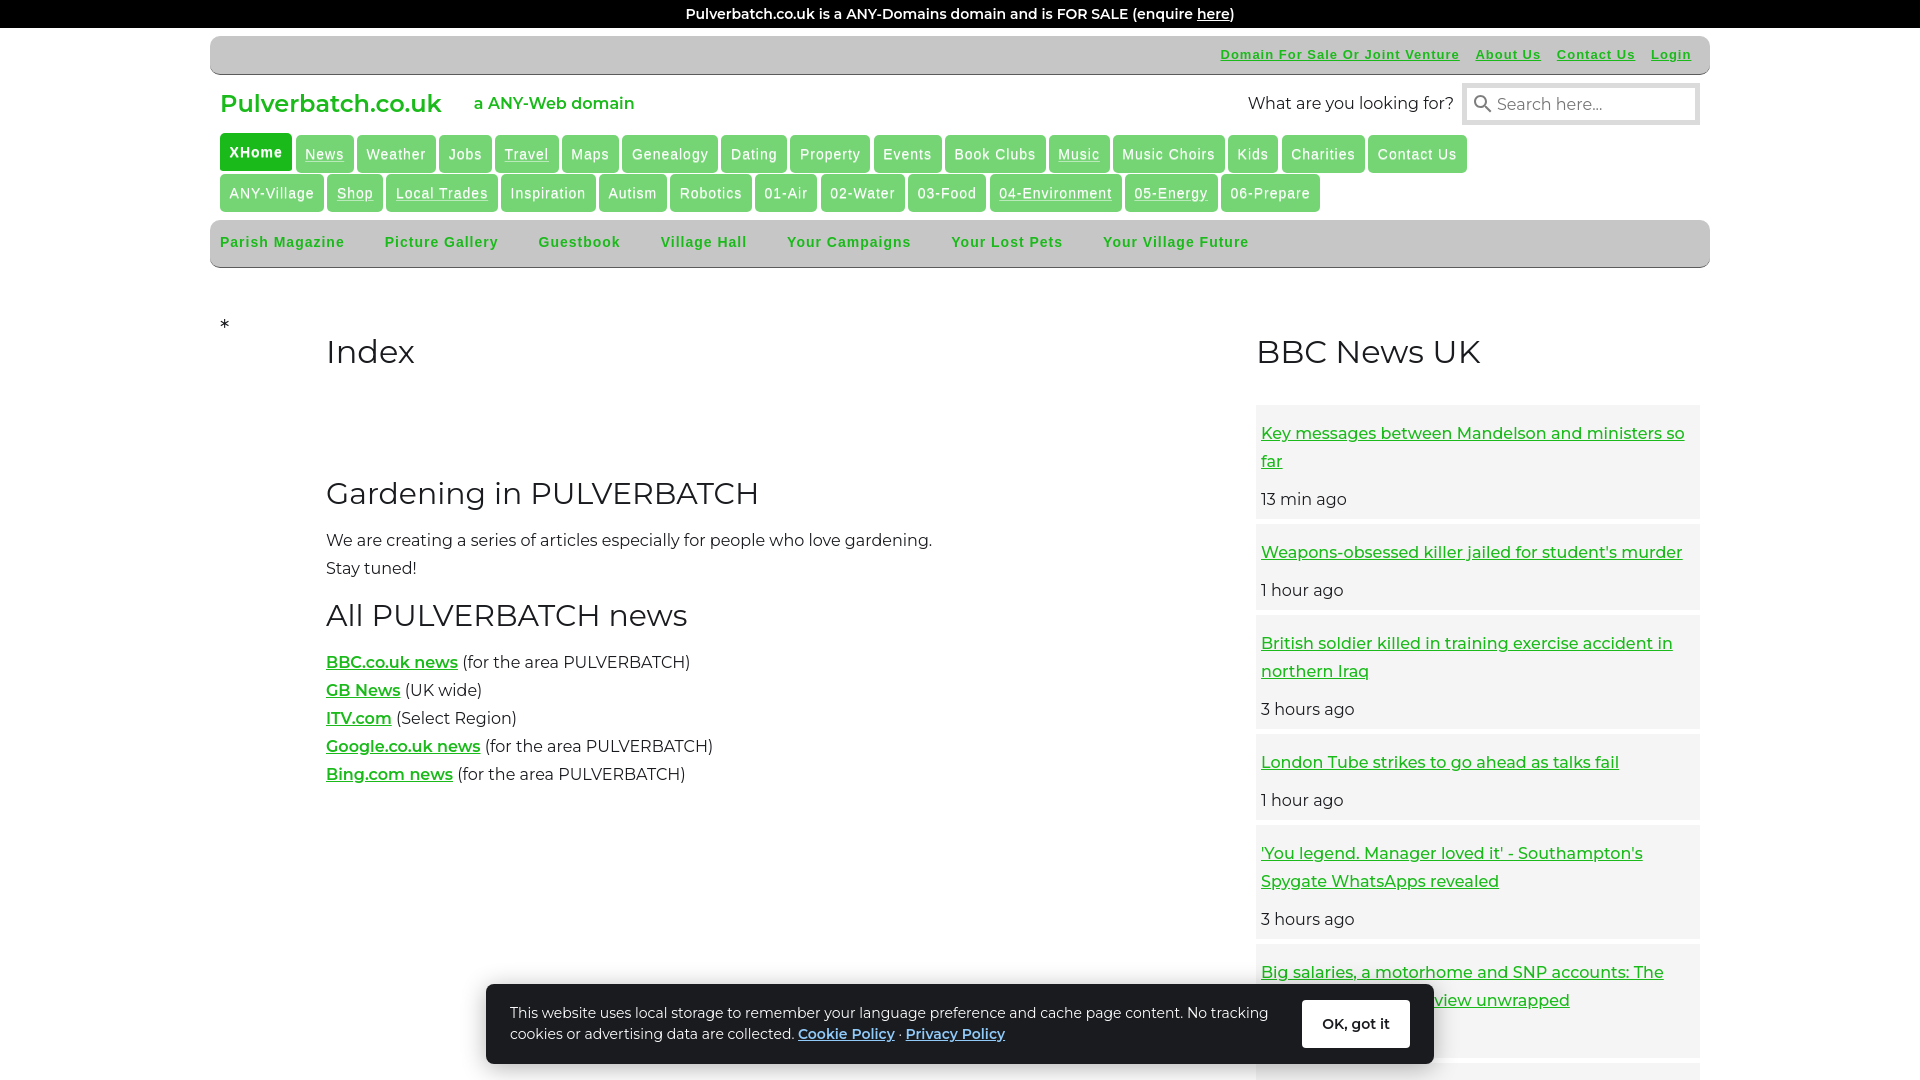
Task: Click Domain For Sale Or Joint Venture link
Action: coord(1339,55)
